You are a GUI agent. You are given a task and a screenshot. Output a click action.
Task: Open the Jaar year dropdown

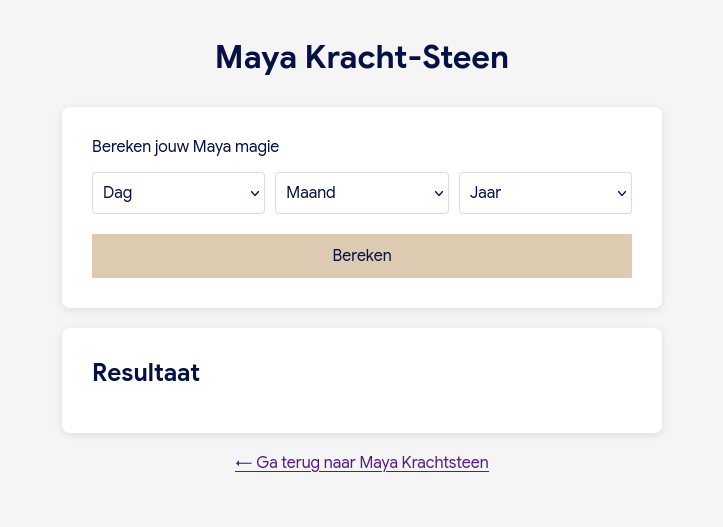(545, 193)
